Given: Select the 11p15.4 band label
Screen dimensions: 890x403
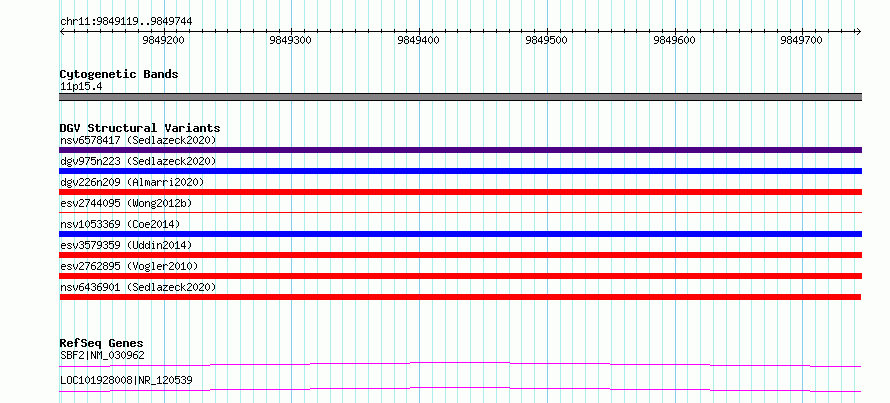Looking at the screenshot, I should tap(81, 87).
